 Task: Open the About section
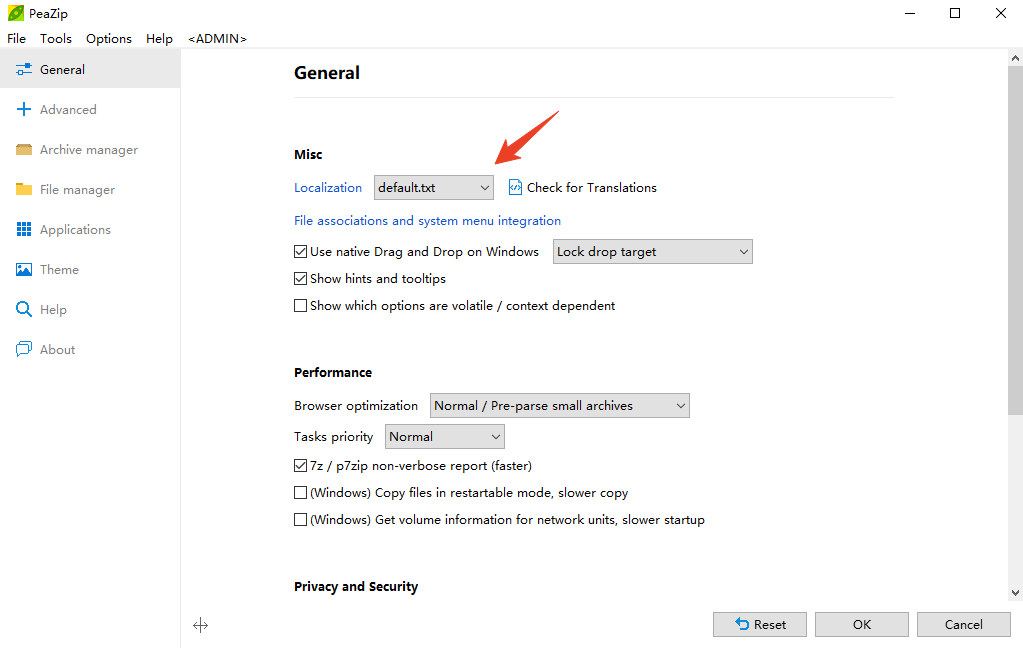[57, 349]
